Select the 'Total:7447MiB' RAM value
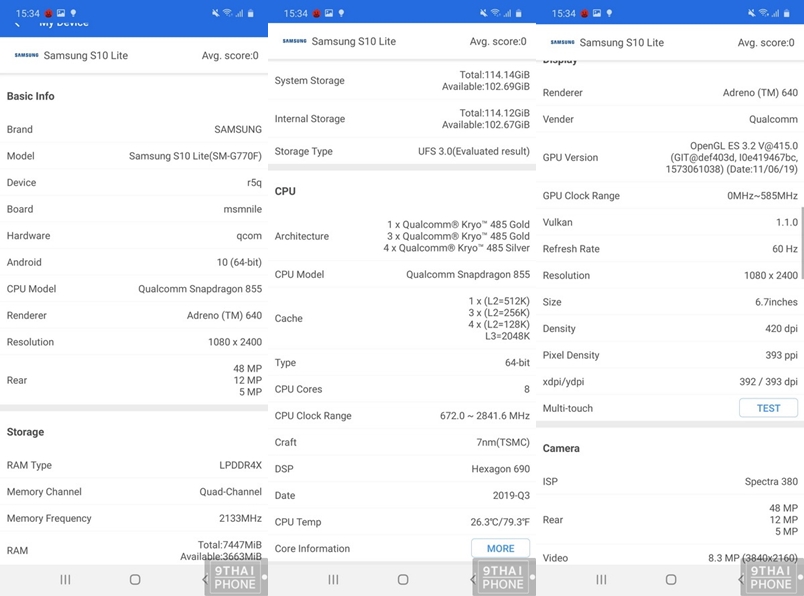Screen dimensions: 804x596 [x=230, y=545]
